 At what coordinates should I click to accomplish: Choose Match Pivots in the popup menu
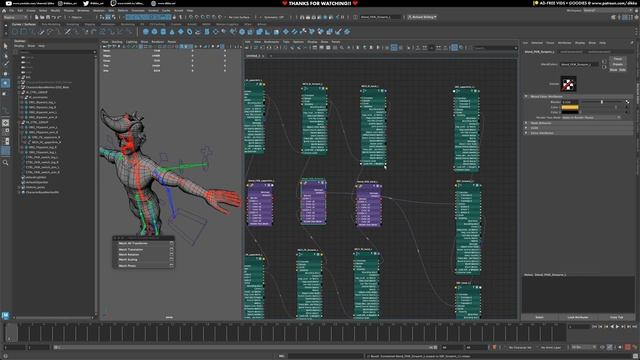pyautogui.click(x=127, y=265)
